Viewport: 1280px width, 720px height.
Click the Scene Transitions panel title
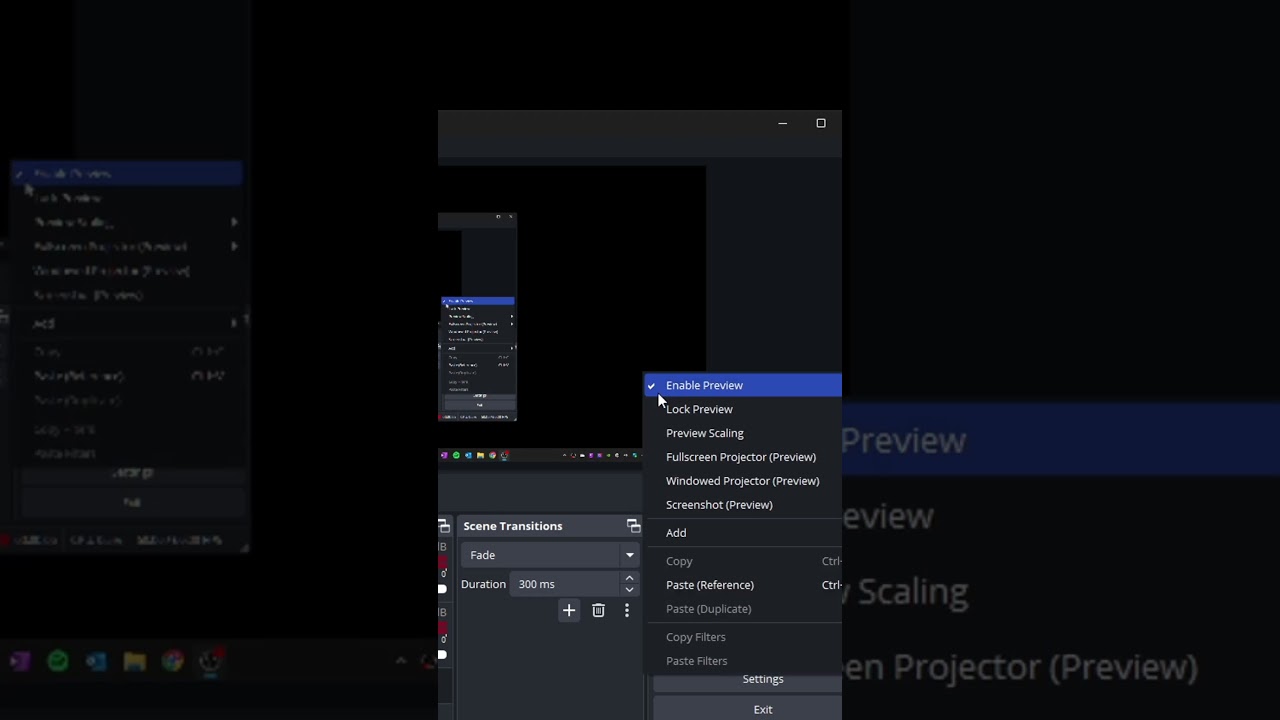(513, 526)
